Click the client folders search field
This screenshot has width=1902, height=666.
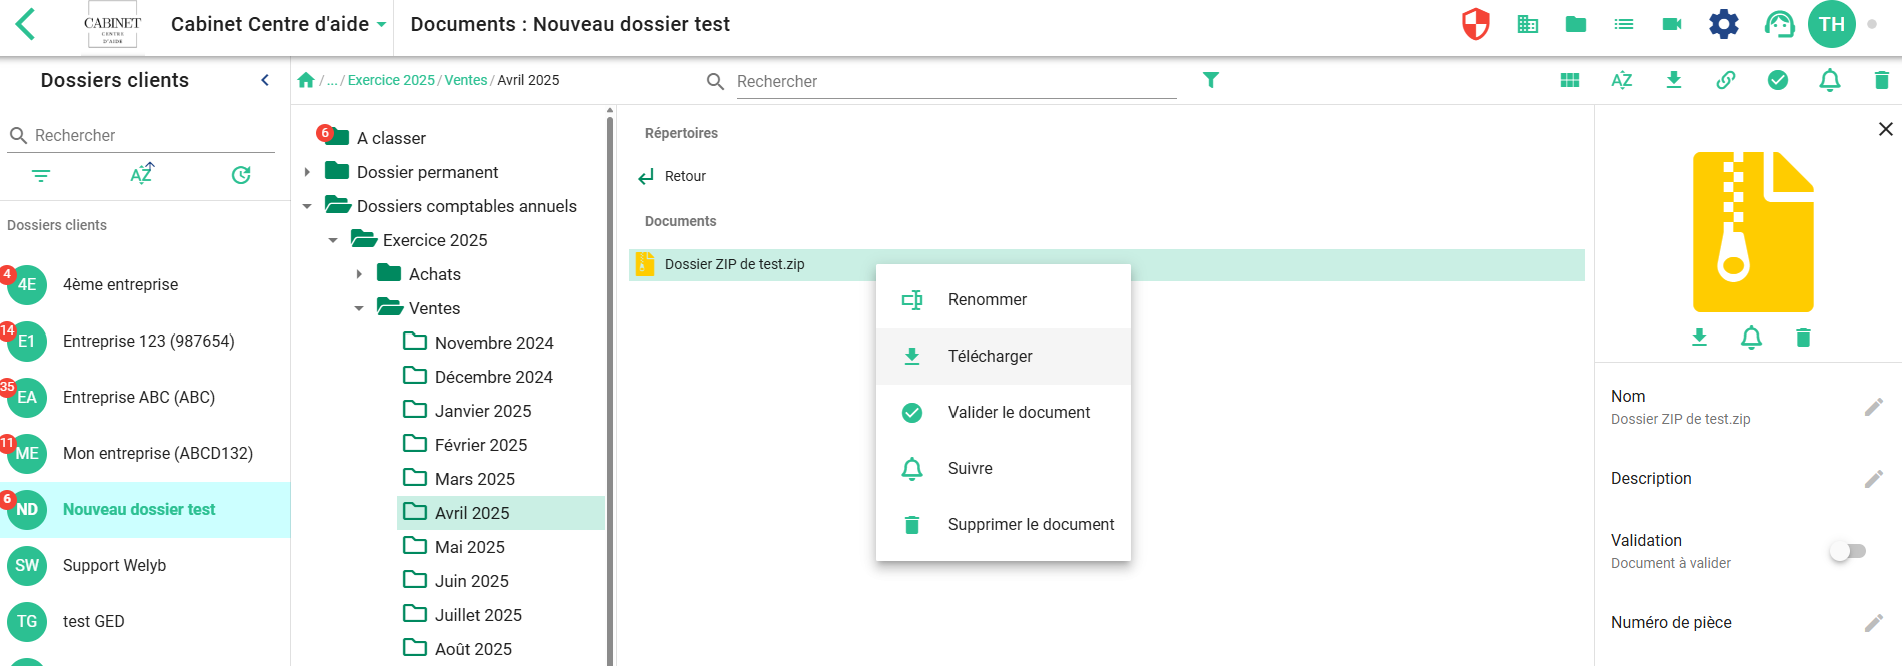pyautogui.click(x=154, y=135)
